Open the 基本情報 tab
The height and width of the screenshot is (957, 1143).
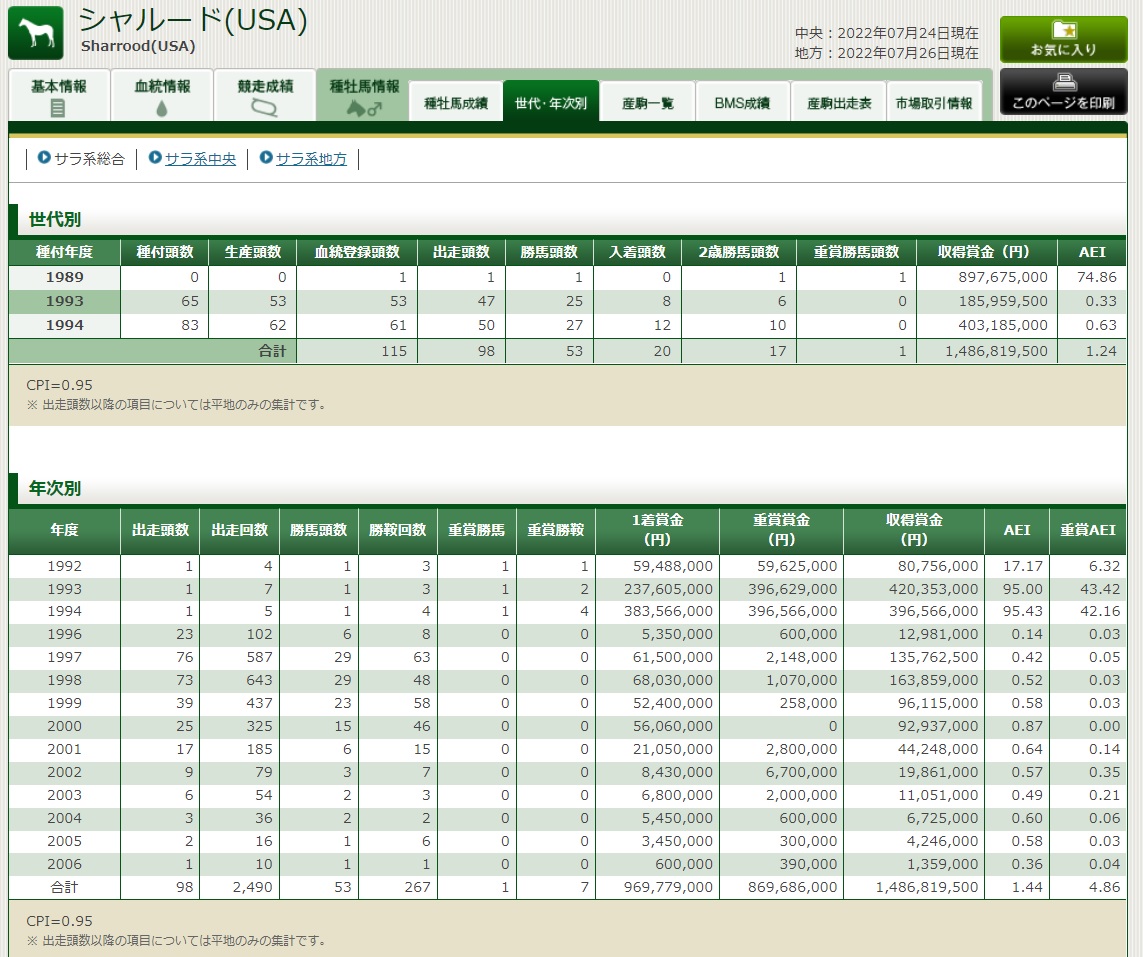(x=58, y=97)
